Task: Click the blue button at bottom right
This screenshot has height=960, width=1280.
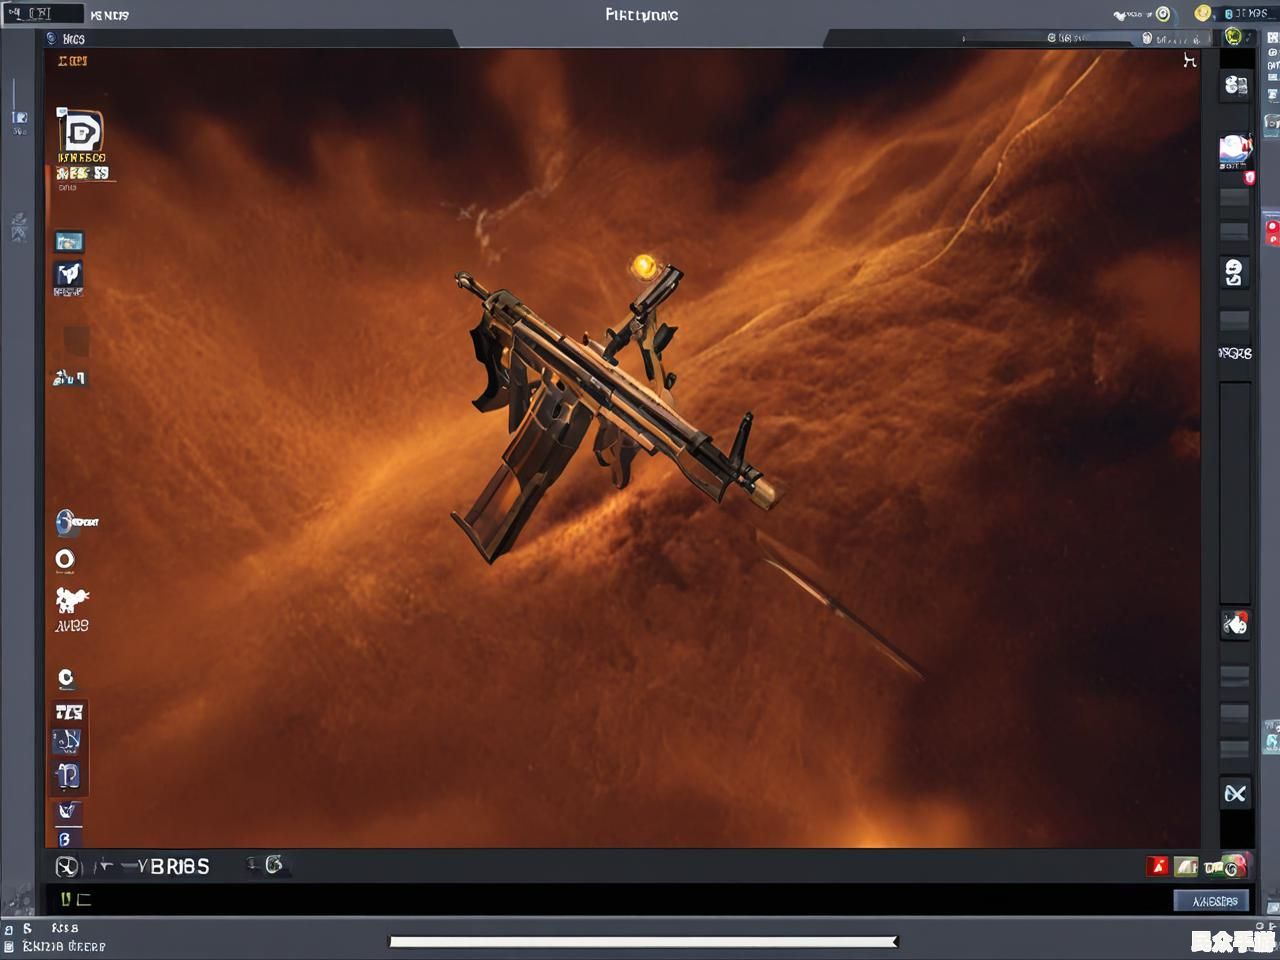Action: click(x=1211, y=901)
